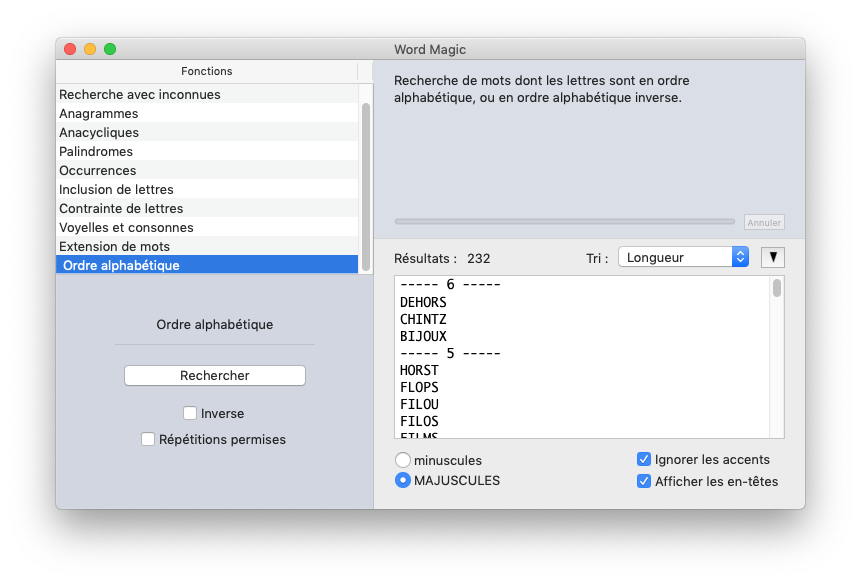
Task: Enable the Inverse checkbox
Action: pyautogui.click(x=190, y=413)
